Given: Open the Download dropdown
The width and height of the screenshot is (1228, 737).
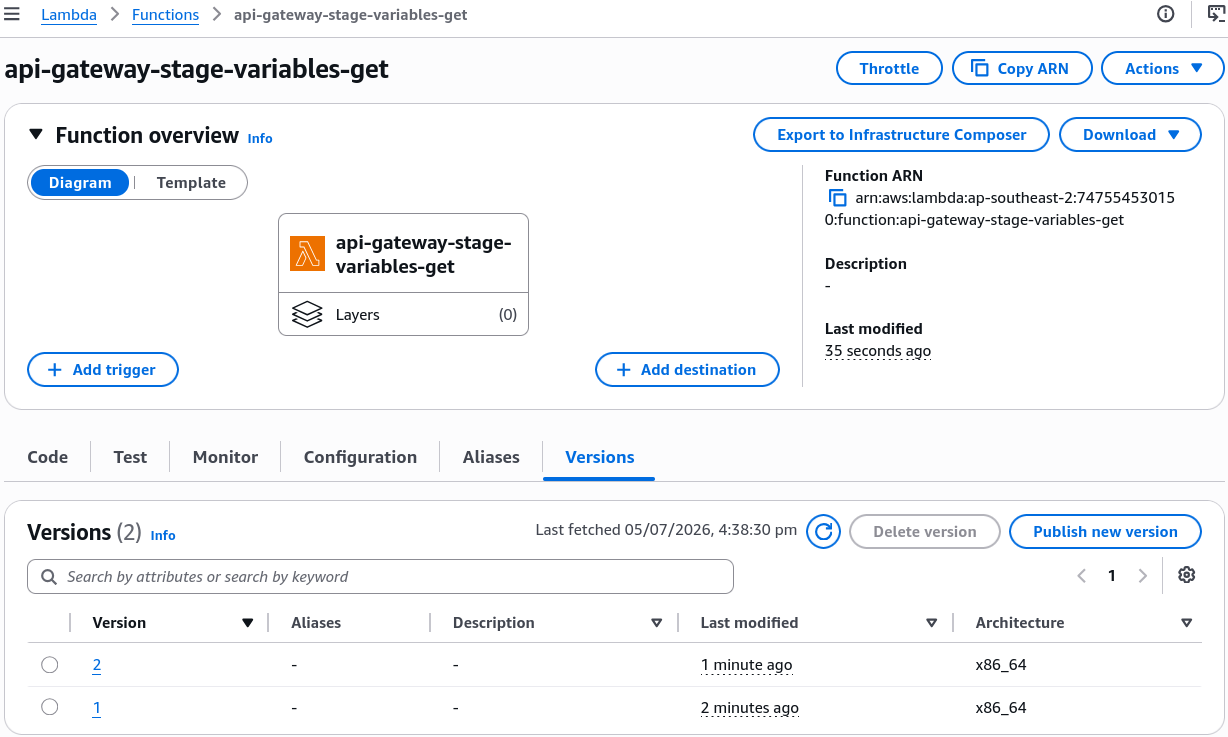Looking at the screenshot, I should click(x=1129, y=135).
